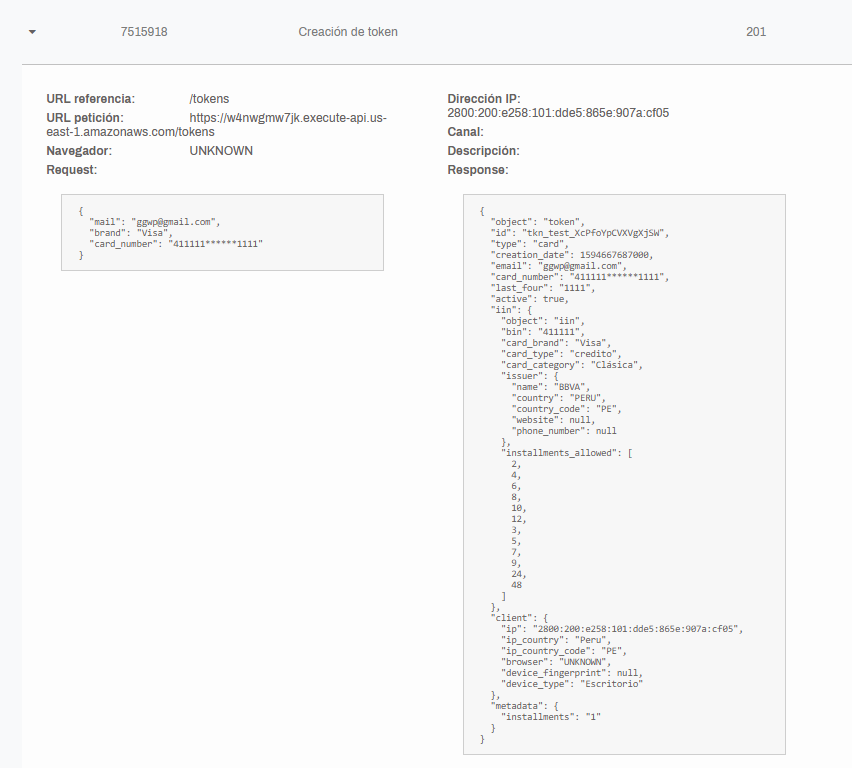This screenshot has width=852, height=768.
Task: Click the Dirección IP address value
Action: coord(558,113)
